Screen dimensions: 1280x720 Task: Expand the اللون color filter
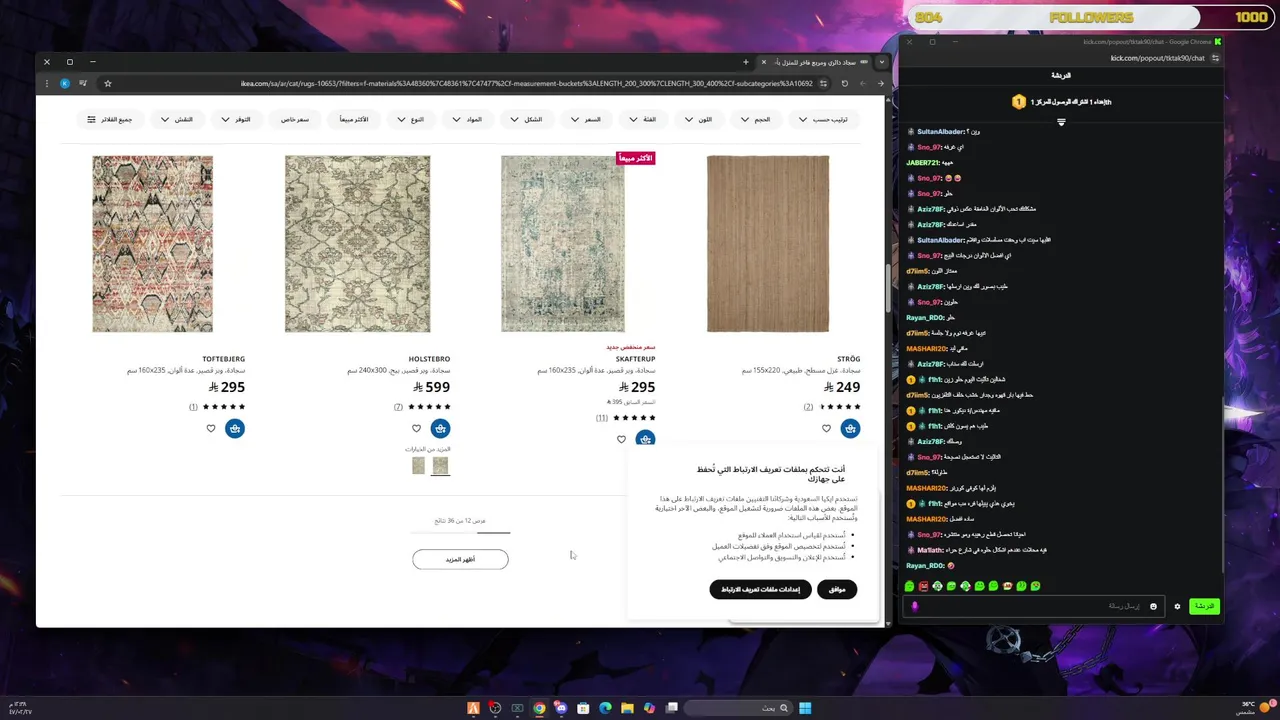click(698, 119)
